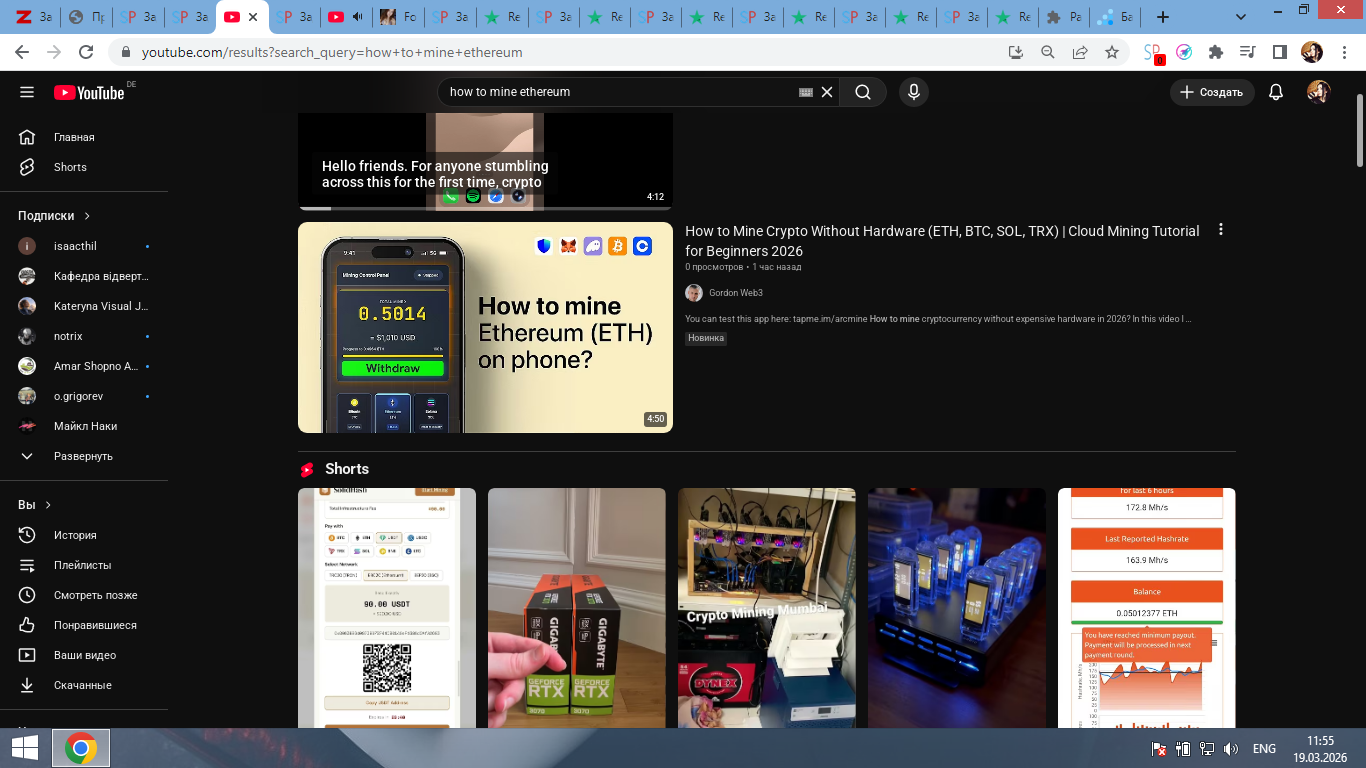The width and height of the screenshot is (1366, 768).
Task: Go back with the browser back arrow
Action: [x=24, y=52]
